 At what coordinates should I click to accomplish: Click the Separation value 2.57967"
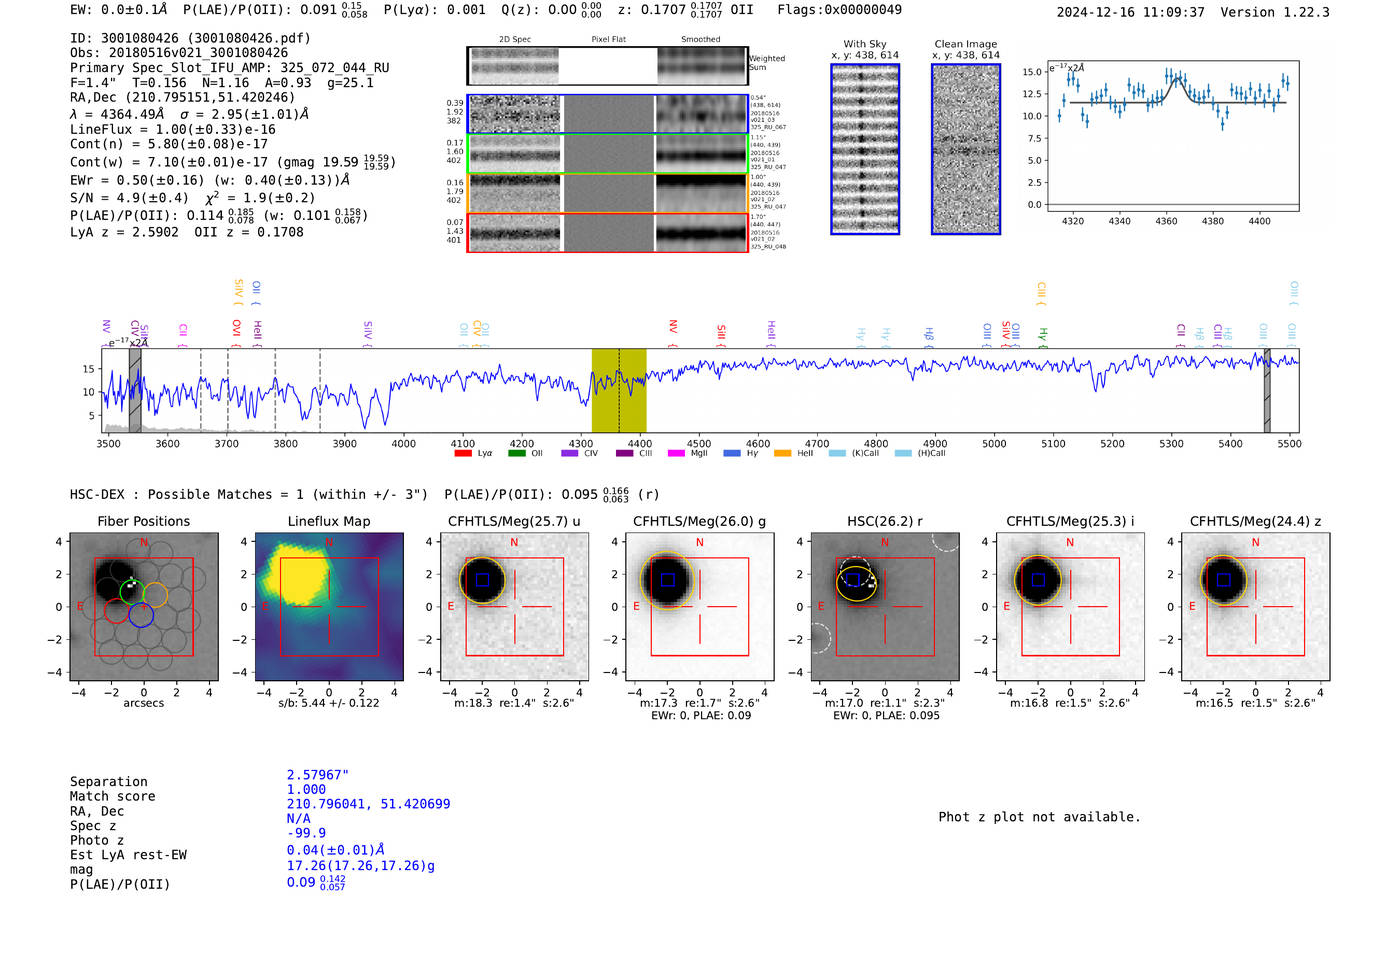[318, 775]
